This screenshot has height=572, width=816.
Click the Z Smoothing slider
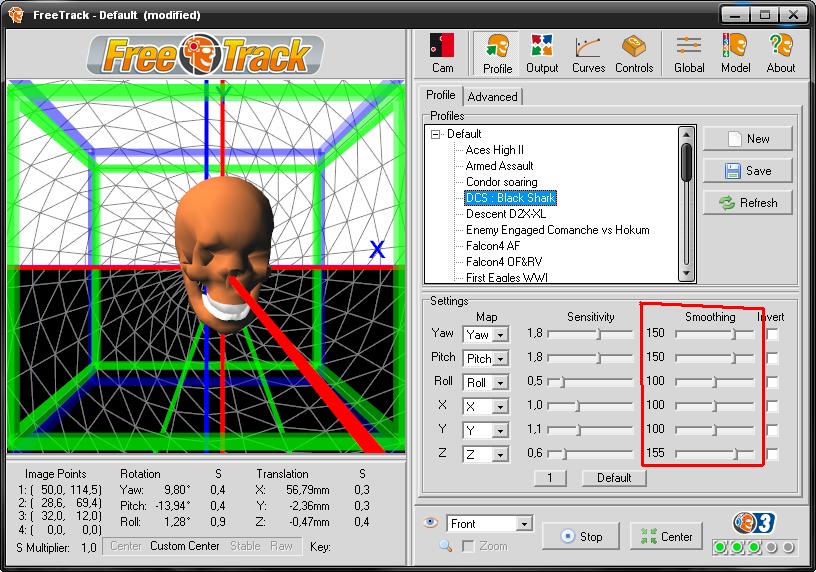click(x=715, y=454)
